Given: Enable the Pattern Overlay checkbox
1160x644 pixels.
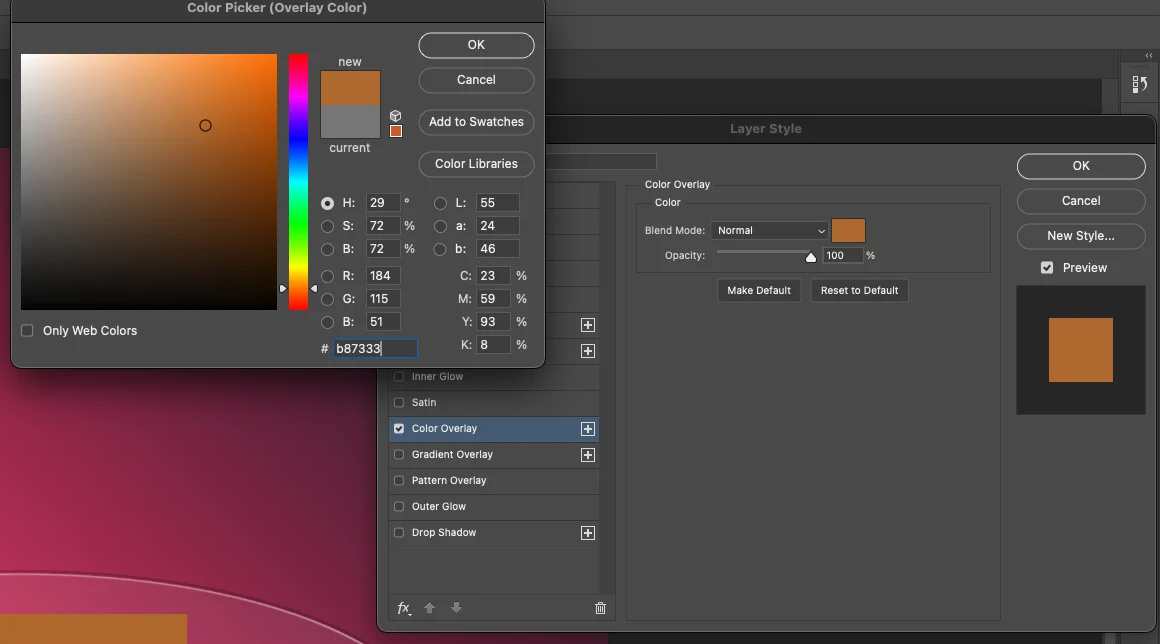Looking at the screenshot, I should pos(399,481).
